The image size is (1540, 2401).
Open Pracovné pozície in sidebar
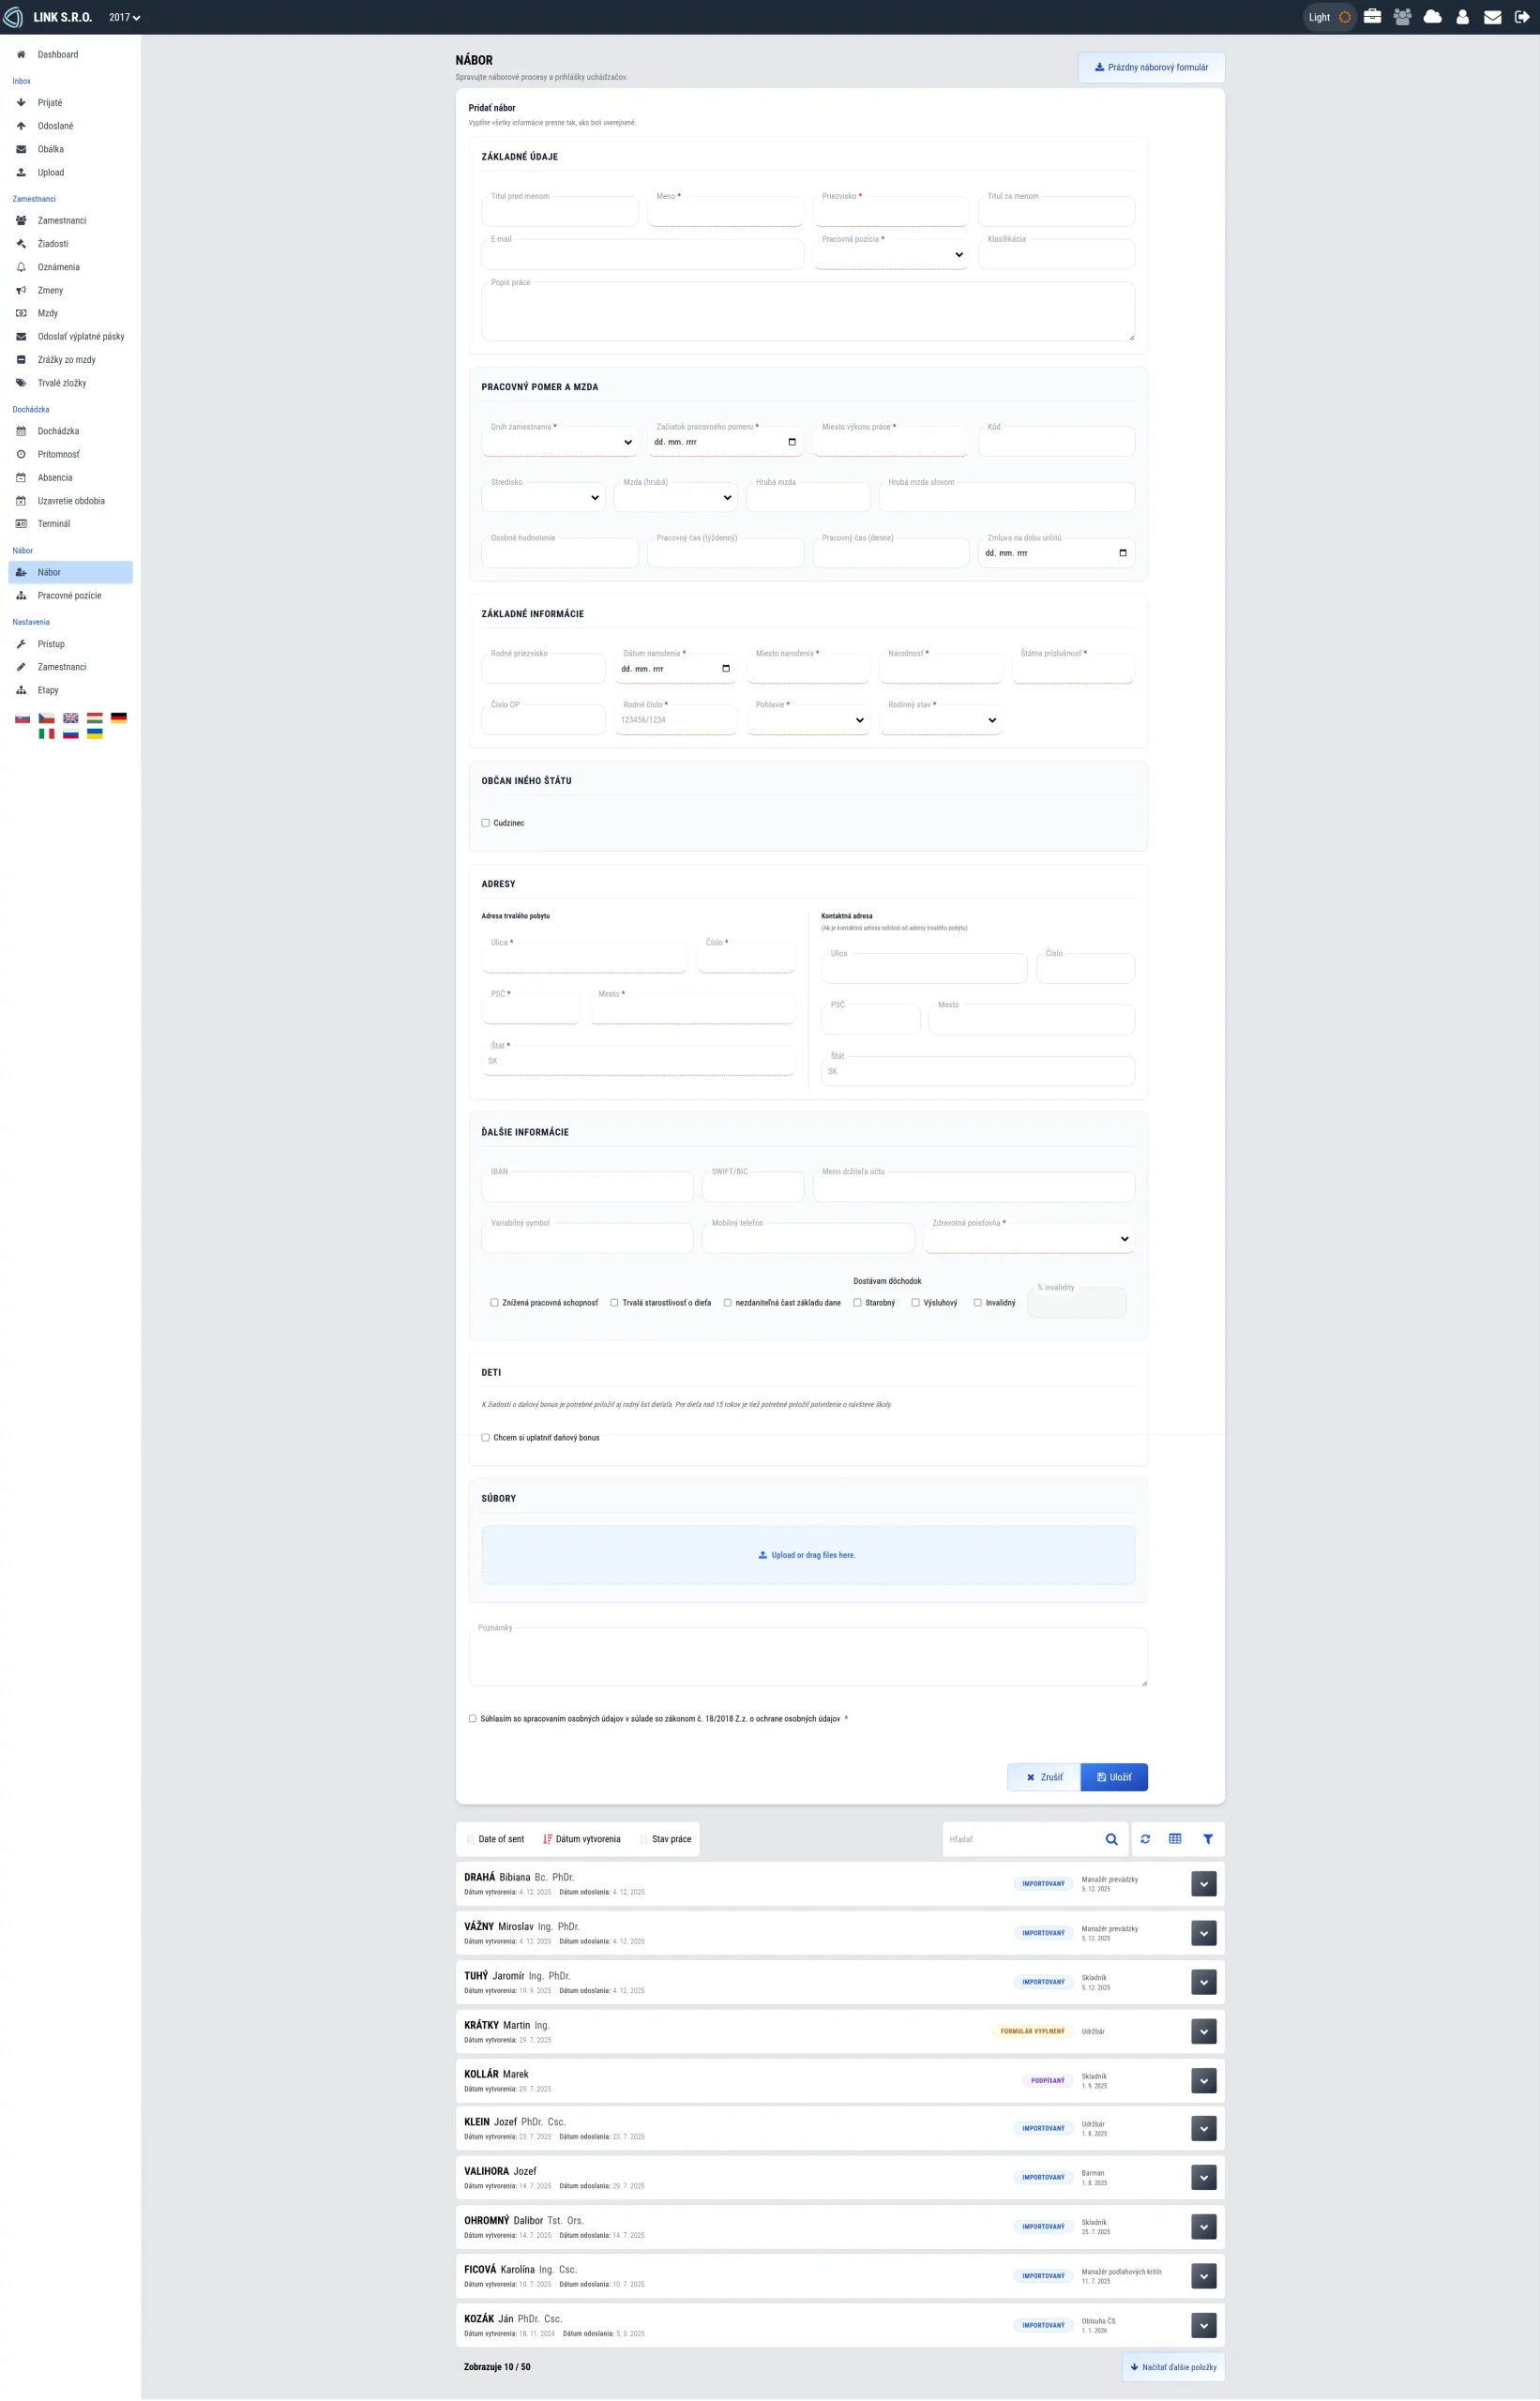[x=69, y=596]
